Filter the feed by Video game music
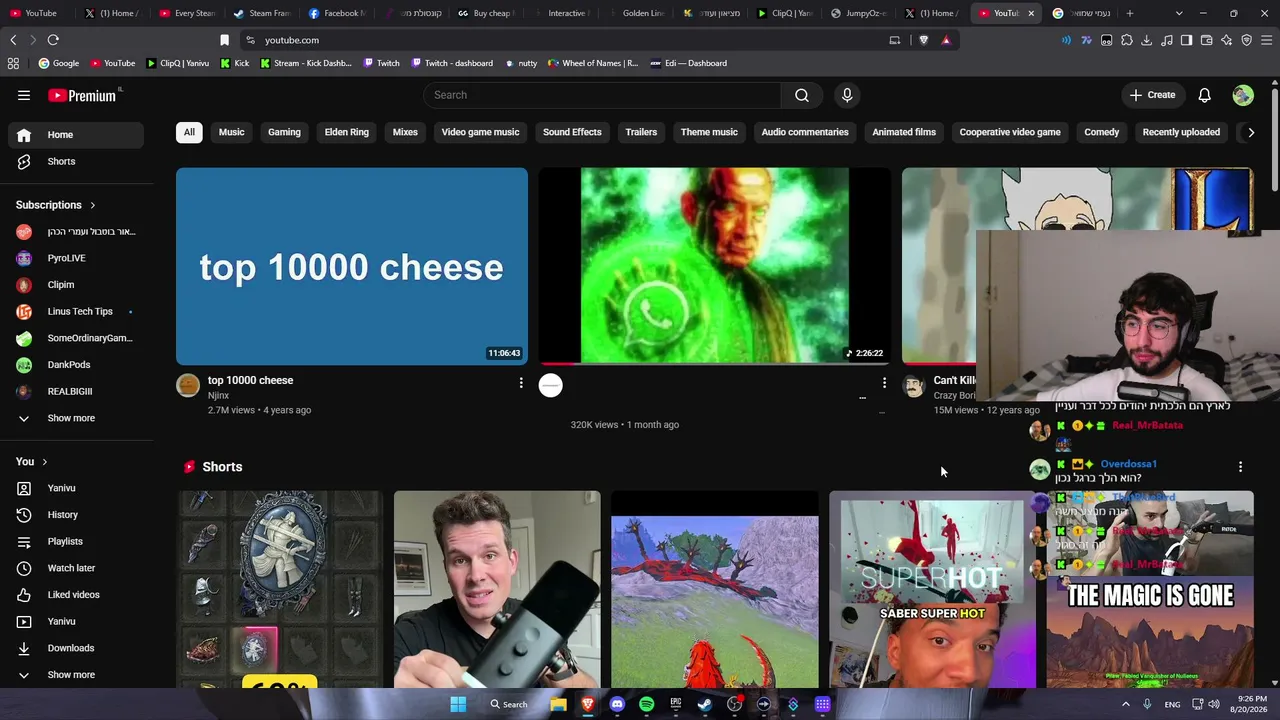This screenshot has height=720, width=1280. (x=480, y=132)
